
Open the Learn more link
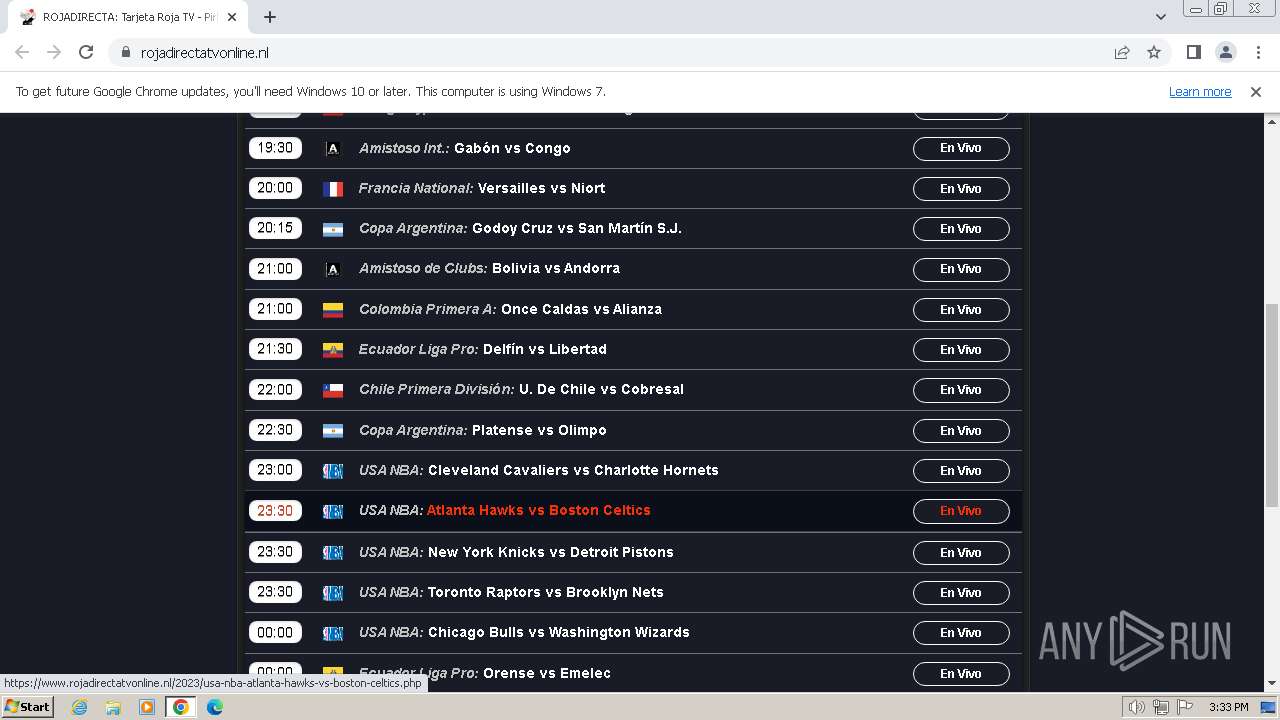[x=1200, y=92]
